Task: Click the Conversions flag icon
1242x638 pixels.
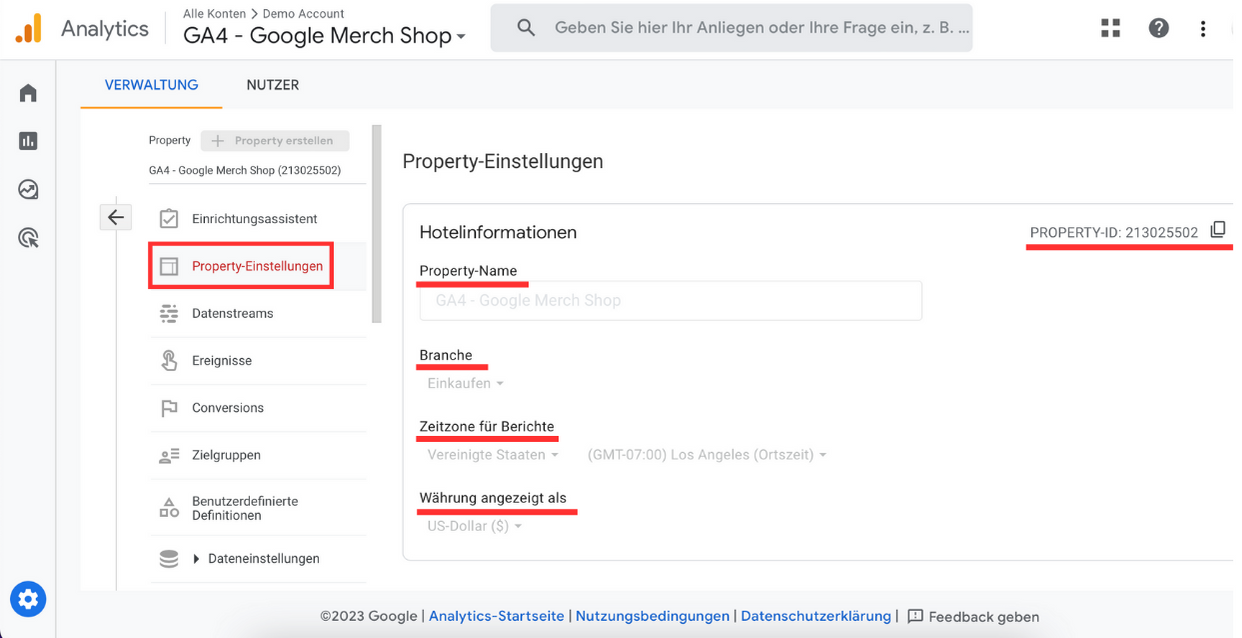Action: tap(169, 408)
